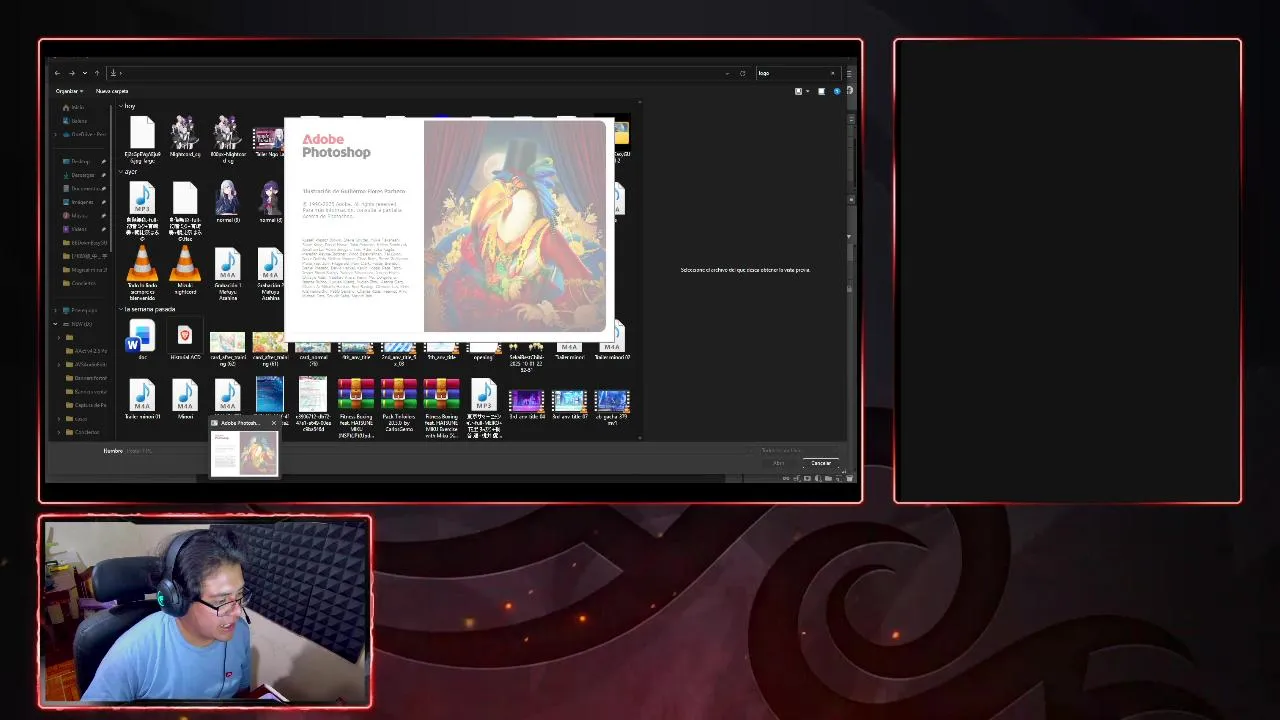Clear the search box containing 'logo'

[x=832, y=73]
